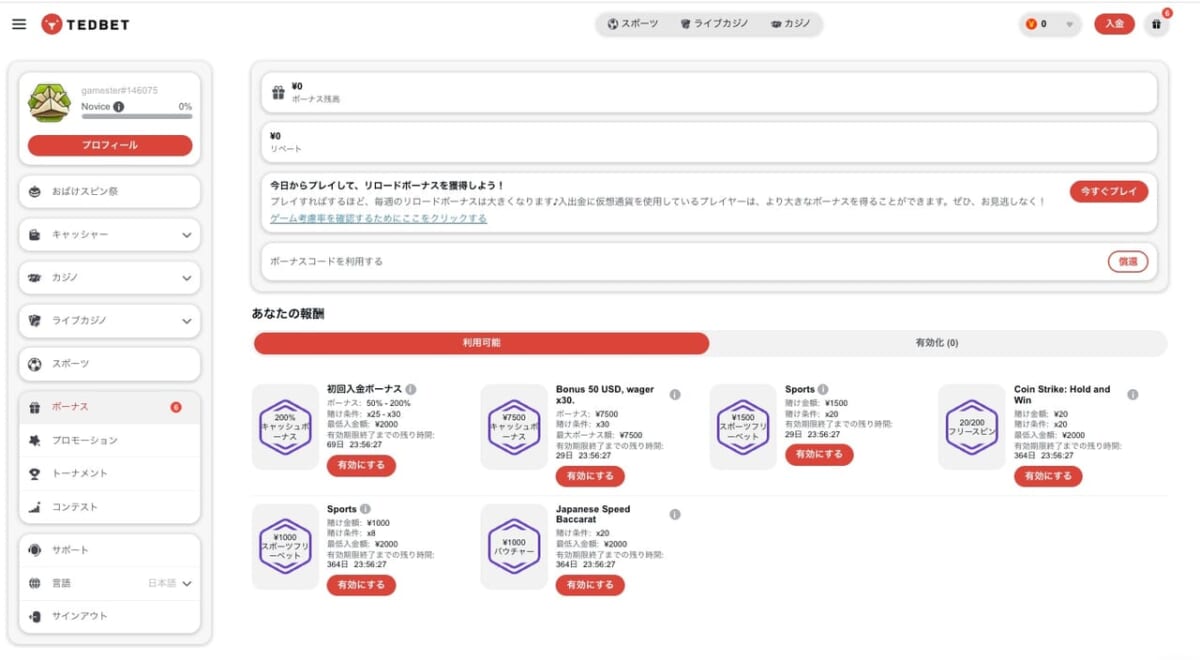This screenshot has width=1200, height=660.
Task: Open コンテスト in the sidebar
Action: pos(109,507)
